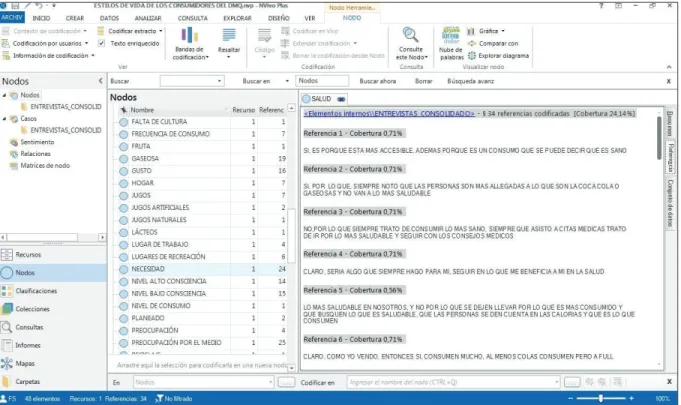This screenshot has width=681, height=405.
Task: Click zoom in plus button
Action: [x=631, y=398]
